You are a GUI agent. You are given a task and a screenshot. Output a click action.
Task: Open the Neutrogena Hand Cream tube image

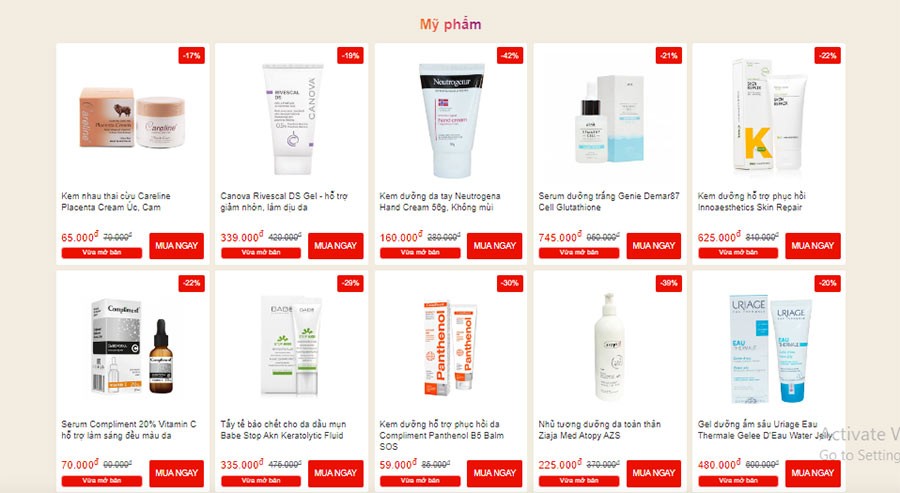pyautogui.click(x=451, y=119)
